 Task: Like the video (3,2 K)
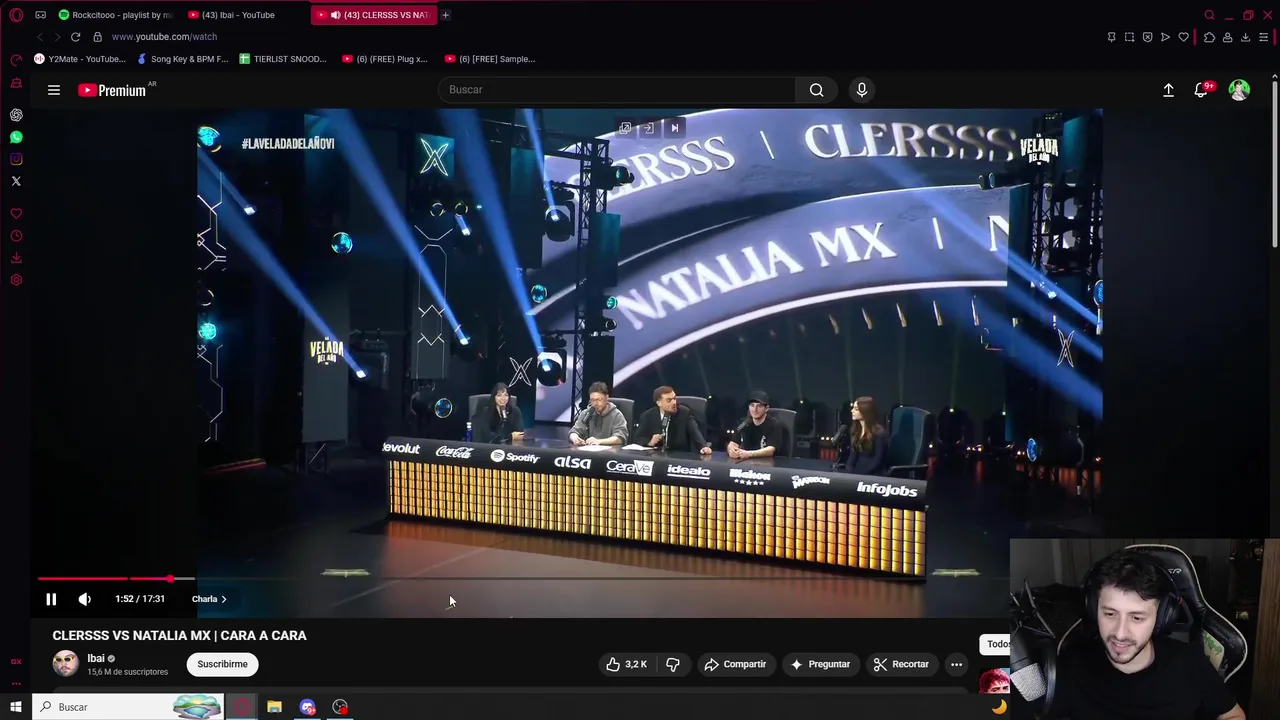pos(626,664)
